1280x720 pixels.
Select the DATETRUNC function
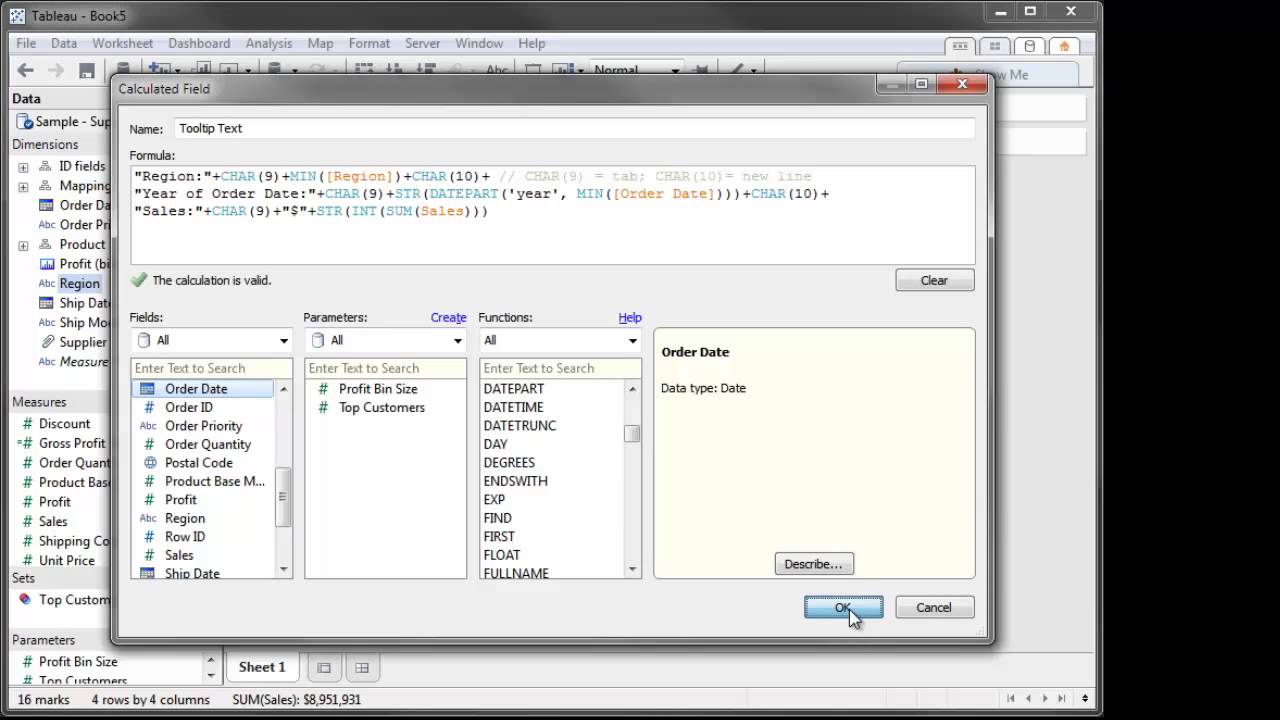[520, 426]
